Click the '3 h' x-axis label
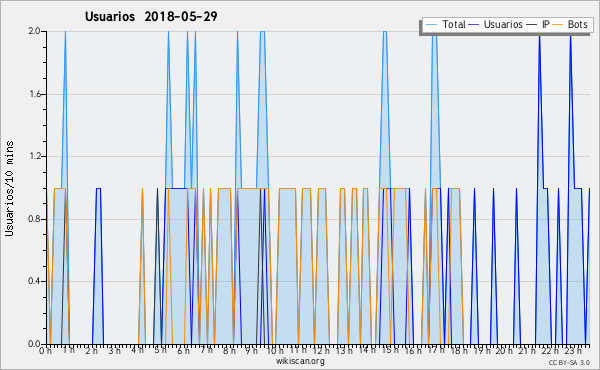The height and width of the screenshot is (370, 600). tap(114, 351)
